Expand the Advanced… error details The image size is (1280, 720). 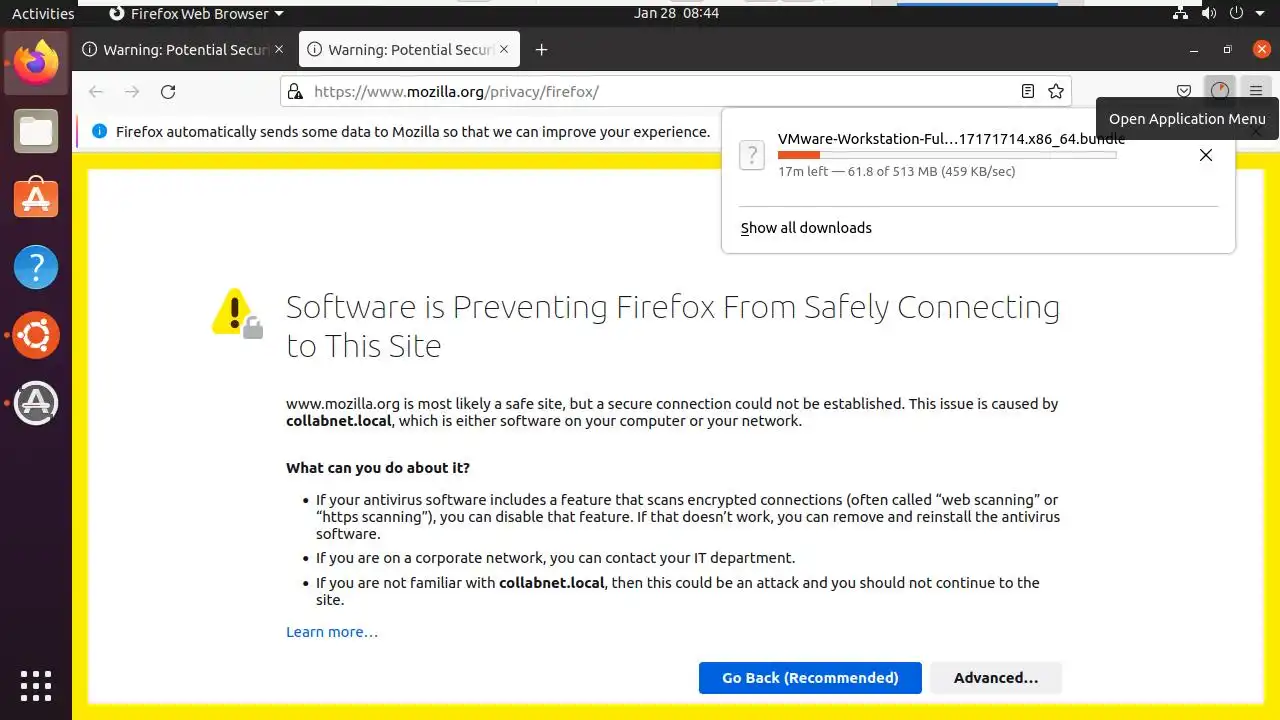pyautogui.click(x=995, y=678)
